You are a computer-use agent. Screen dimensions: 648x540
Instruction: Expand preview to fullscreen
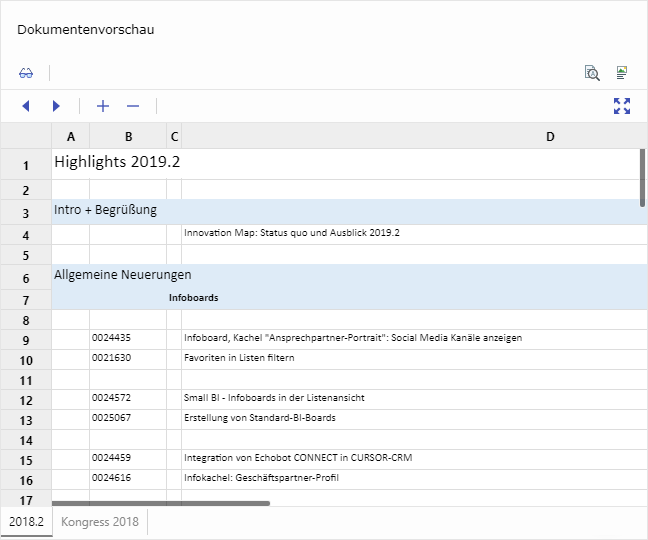click(622, 106)
